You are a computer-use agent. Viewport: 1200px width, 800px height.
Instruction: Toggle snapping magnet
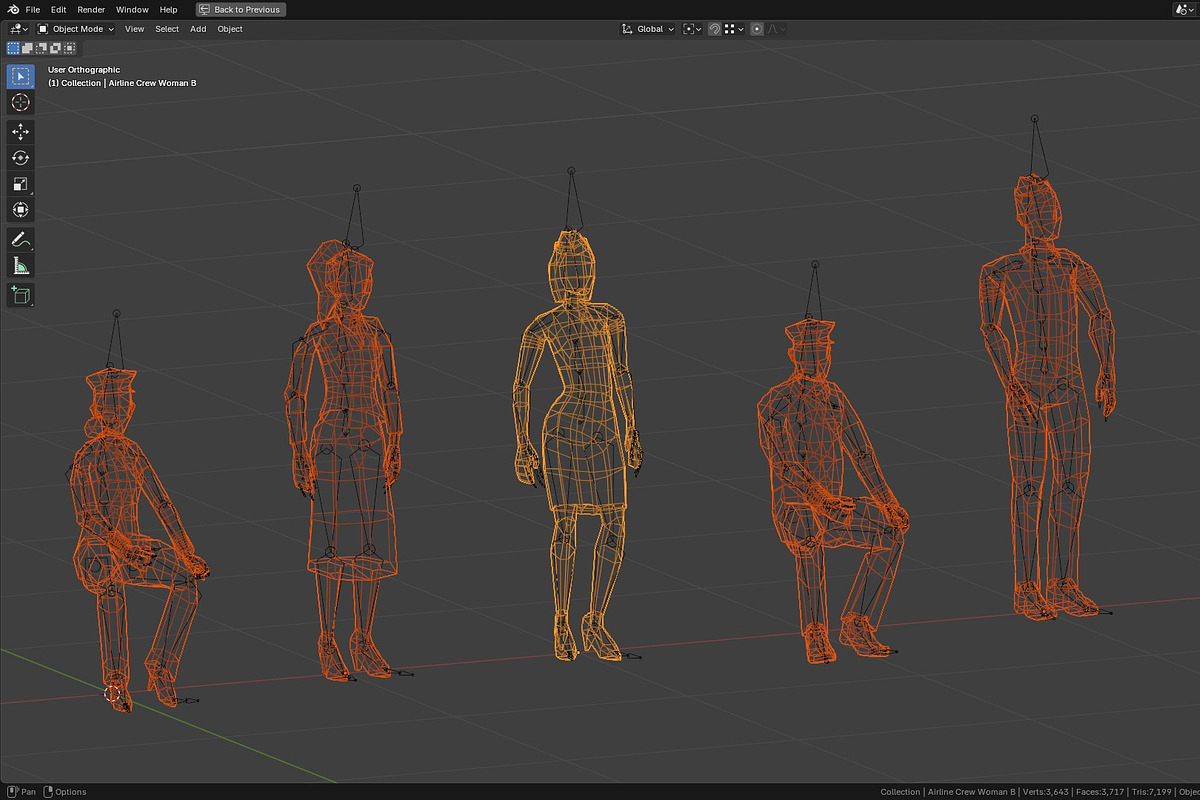(x=714, y=29)
